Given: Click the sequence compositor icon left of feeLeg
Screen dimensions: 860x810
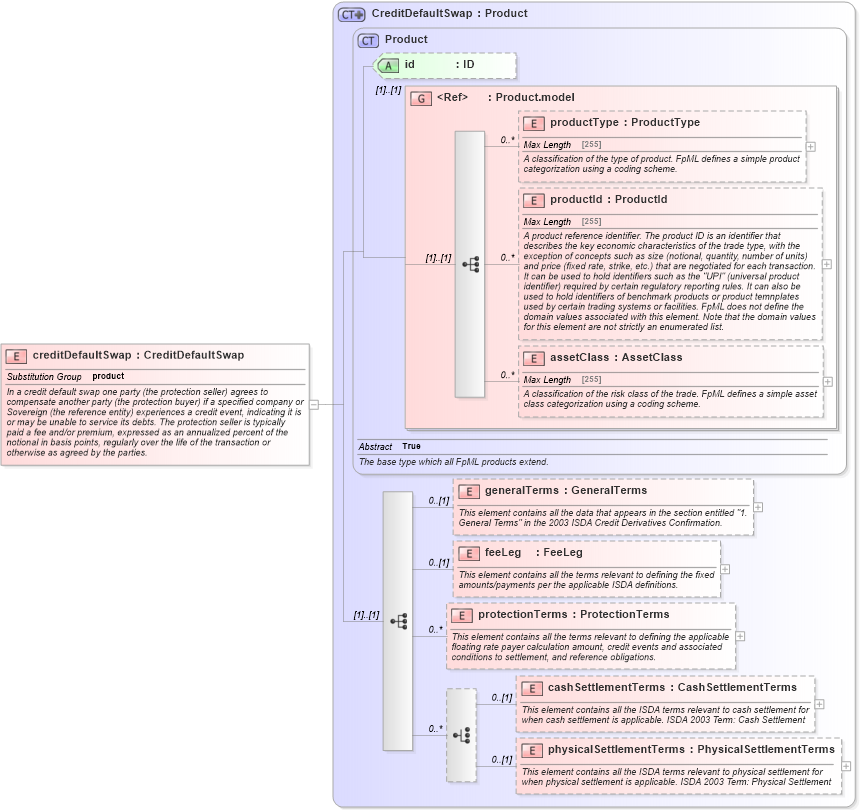Looking at the screenshot, I should tap(399, 621).
